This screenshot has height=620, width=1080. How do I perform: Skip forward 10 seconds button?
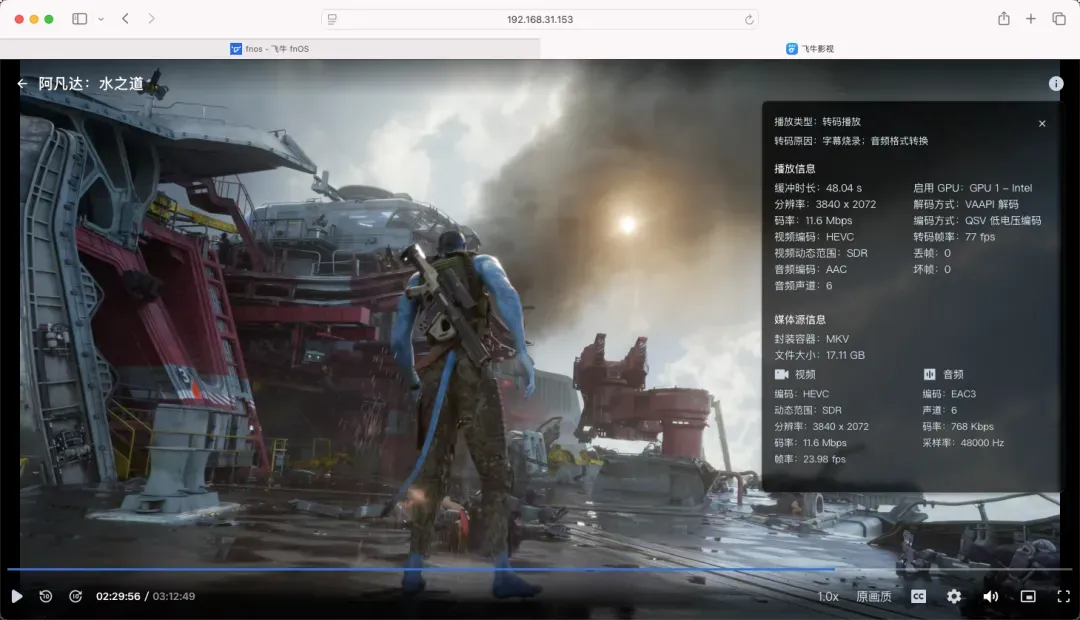point(75,596)
